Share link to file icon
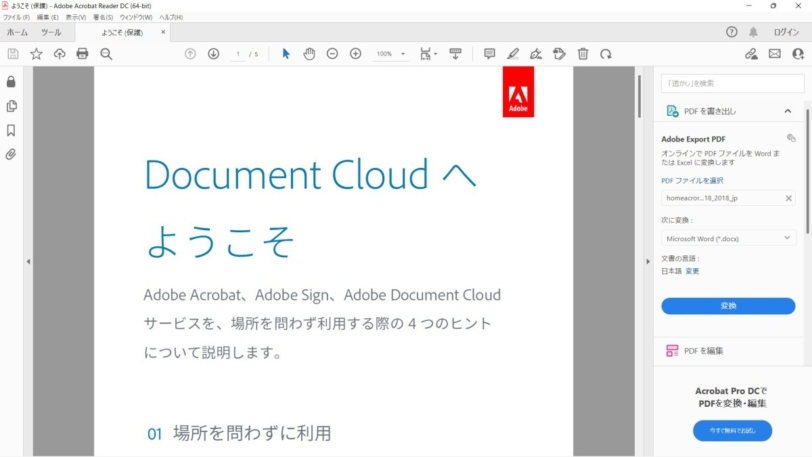This screenshot has height=457, width=812. point(751,54)
